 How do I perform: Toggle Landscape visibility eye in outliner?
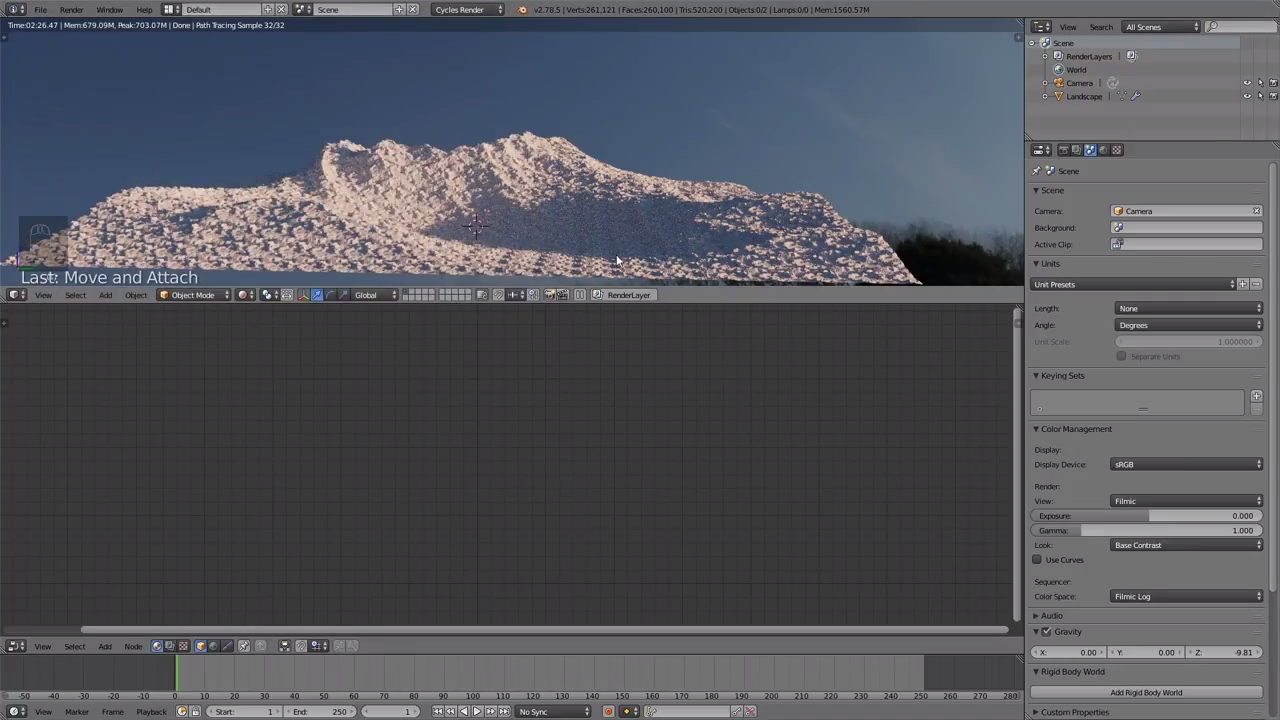[x=1247, y=96]
